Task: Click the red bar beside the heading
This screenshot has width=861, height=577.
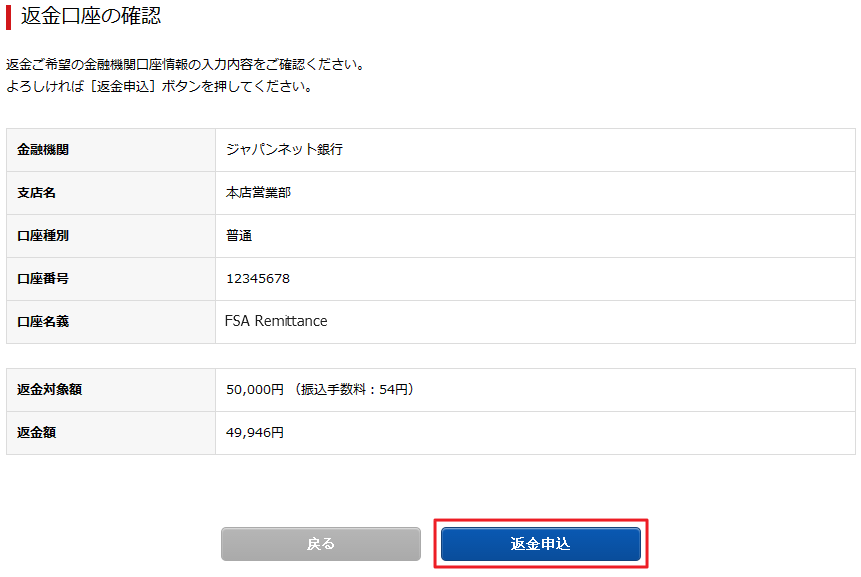Action: pyautogui.click(x=8, y=17)
